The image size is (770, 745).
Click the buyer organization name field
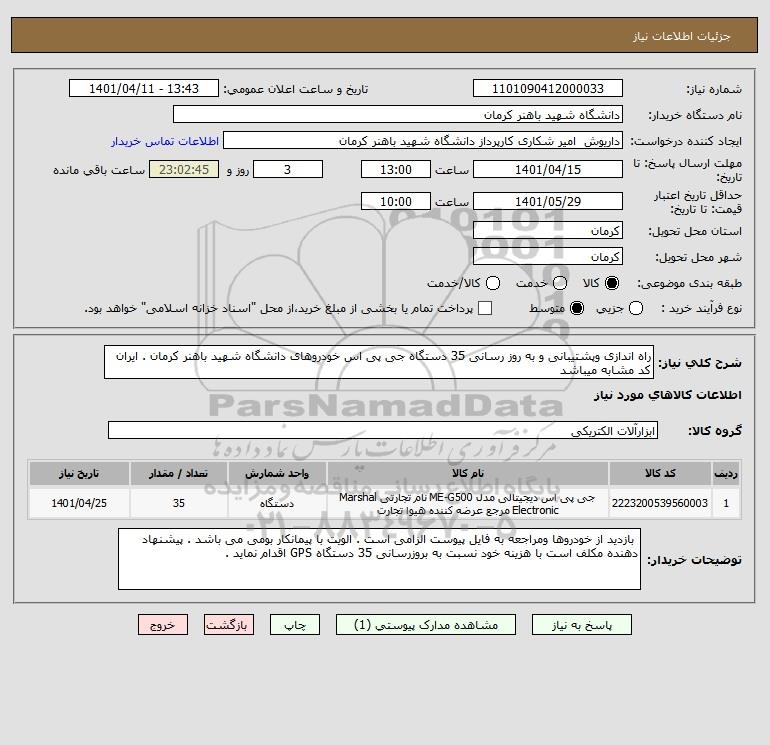point(398,115)
